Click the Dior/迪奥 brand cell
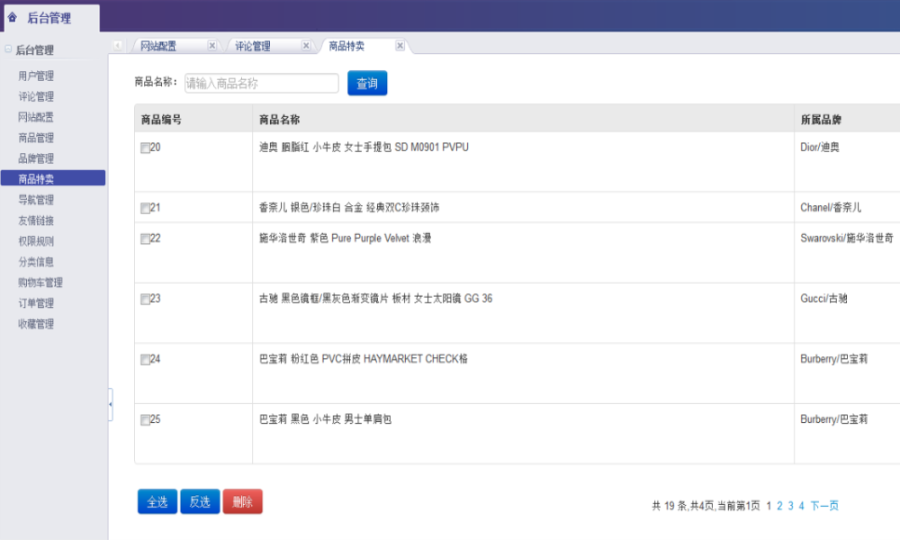 [820, 147]
